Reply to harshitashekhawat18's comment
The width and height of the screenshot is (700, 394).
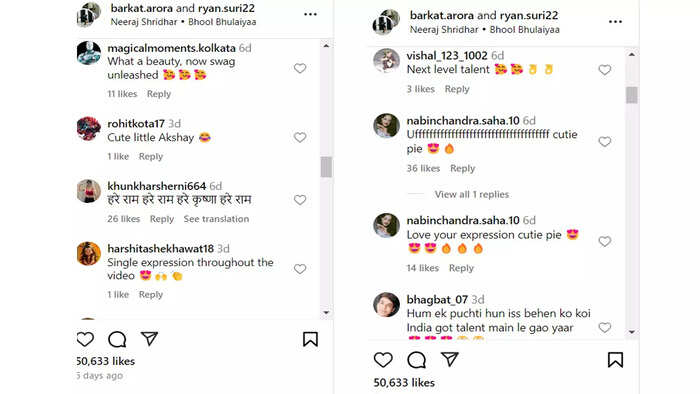150,295
